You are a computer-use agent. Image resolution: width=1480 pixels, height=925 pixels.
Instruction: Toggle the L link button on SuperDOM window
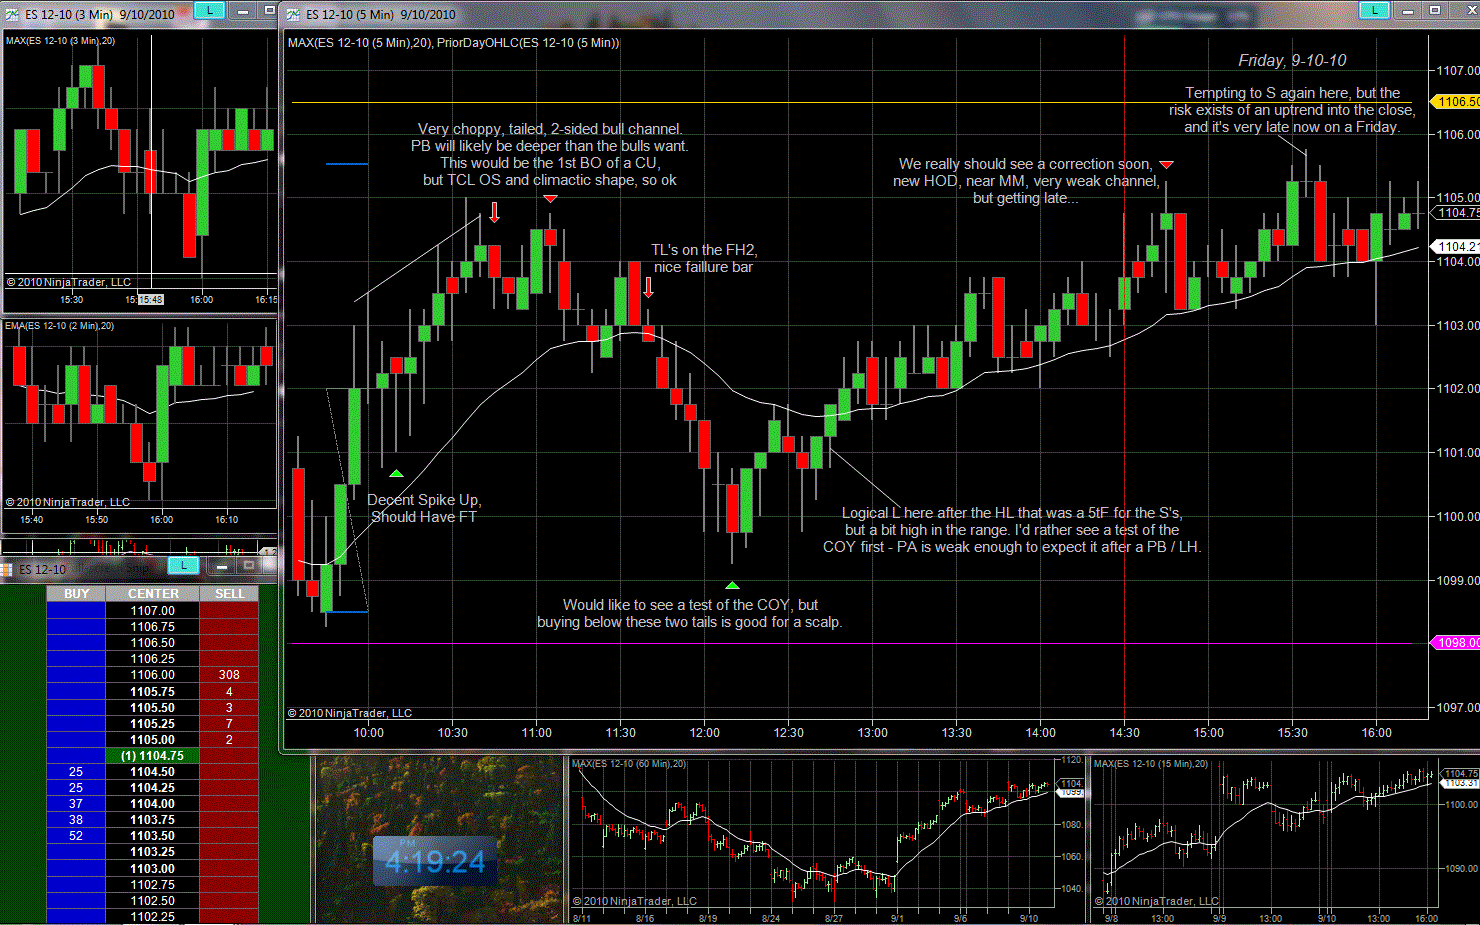click(183, 566)
